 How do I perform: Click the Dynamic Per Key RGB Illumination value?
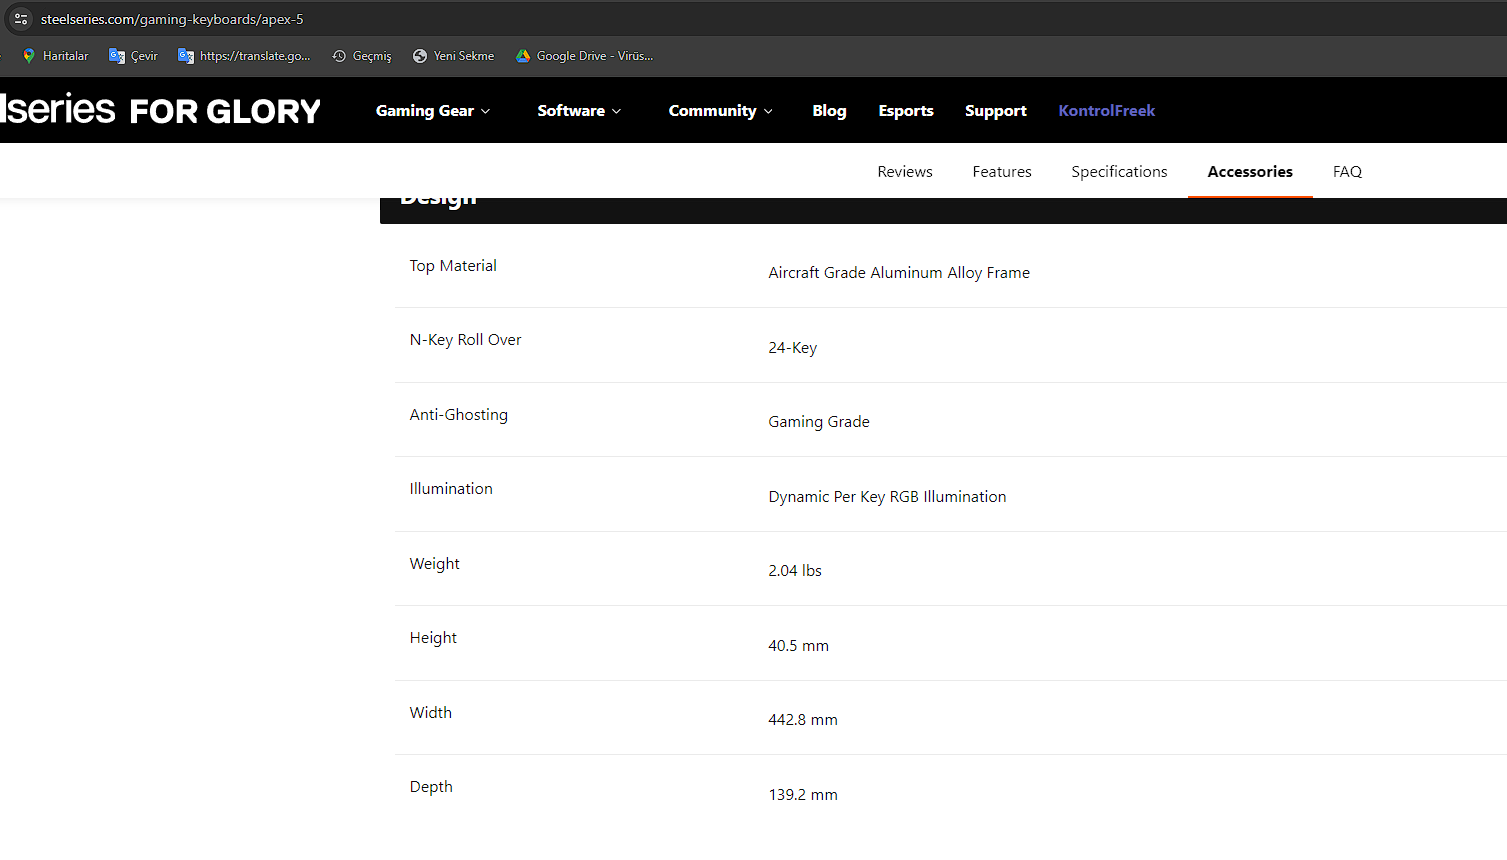coord(887,496)
